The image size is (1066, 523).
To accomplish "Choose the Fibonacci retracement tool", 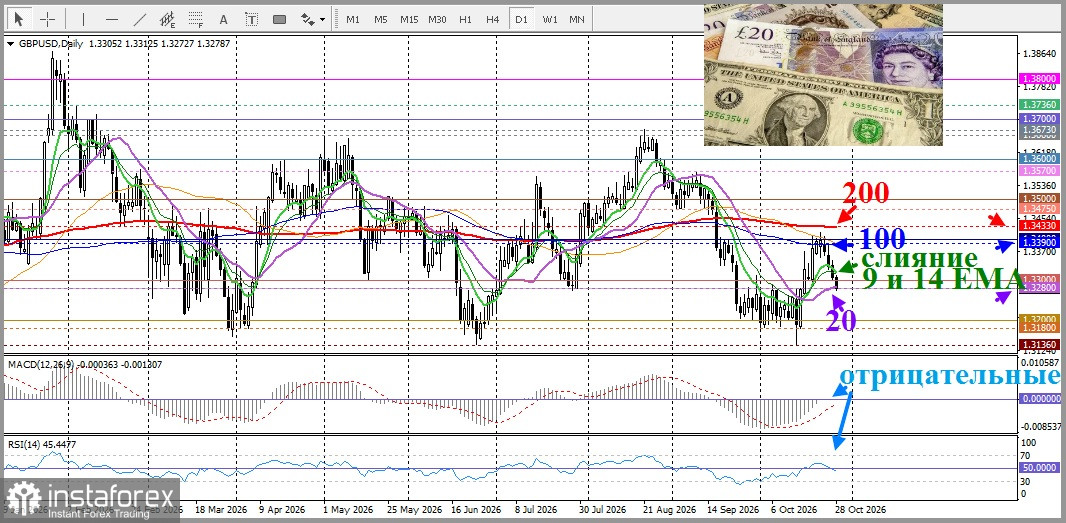I will [196, 19].
